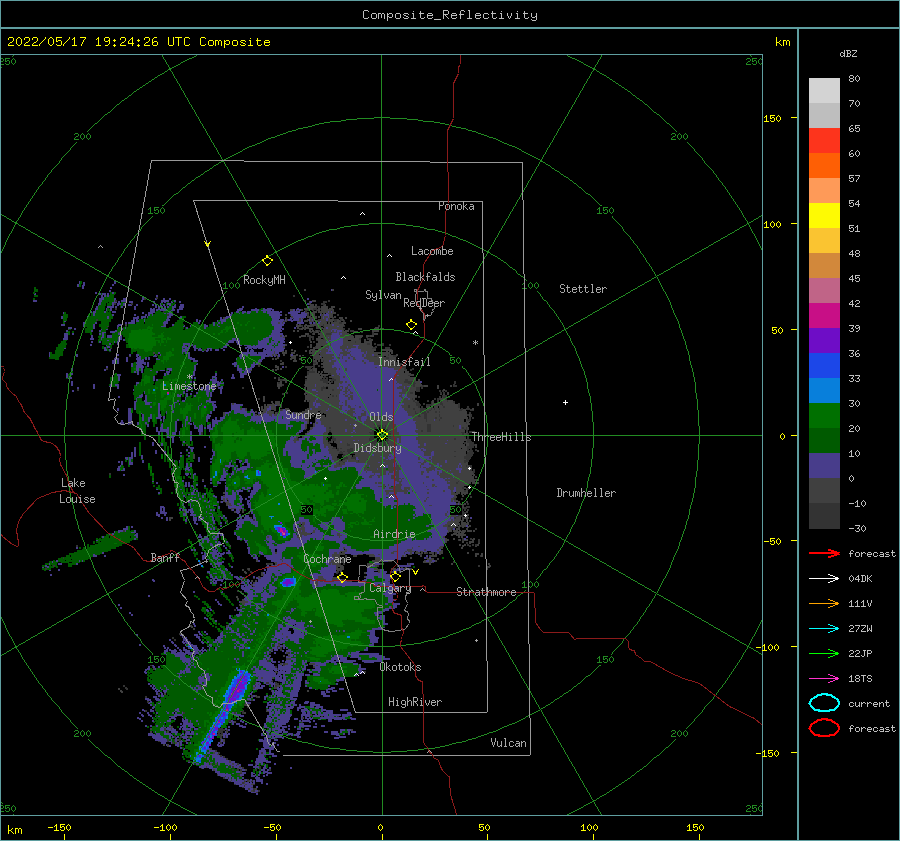Select the -10 dBZ dark gray swatch
Screen dimensions: 900x841
click(824, 515)
